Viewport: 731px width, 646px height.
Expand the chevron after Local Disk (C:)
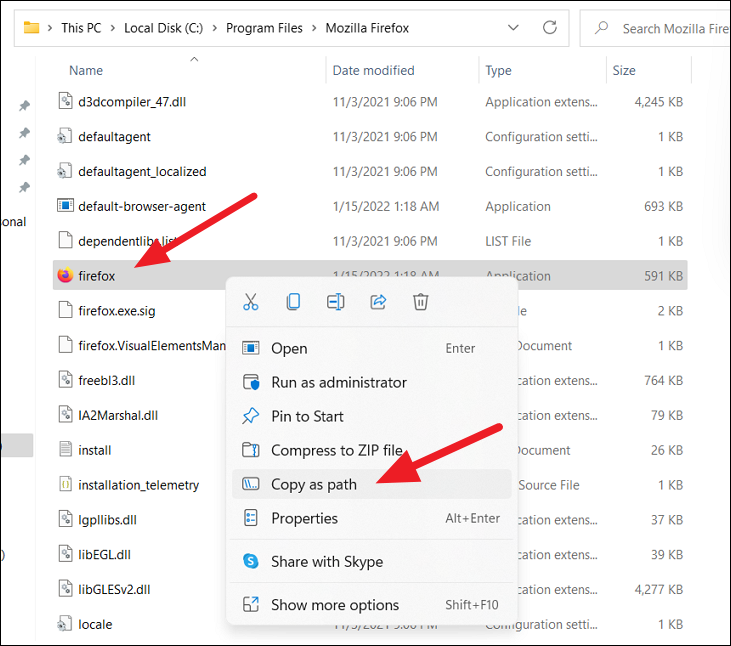tap(214, 28)
